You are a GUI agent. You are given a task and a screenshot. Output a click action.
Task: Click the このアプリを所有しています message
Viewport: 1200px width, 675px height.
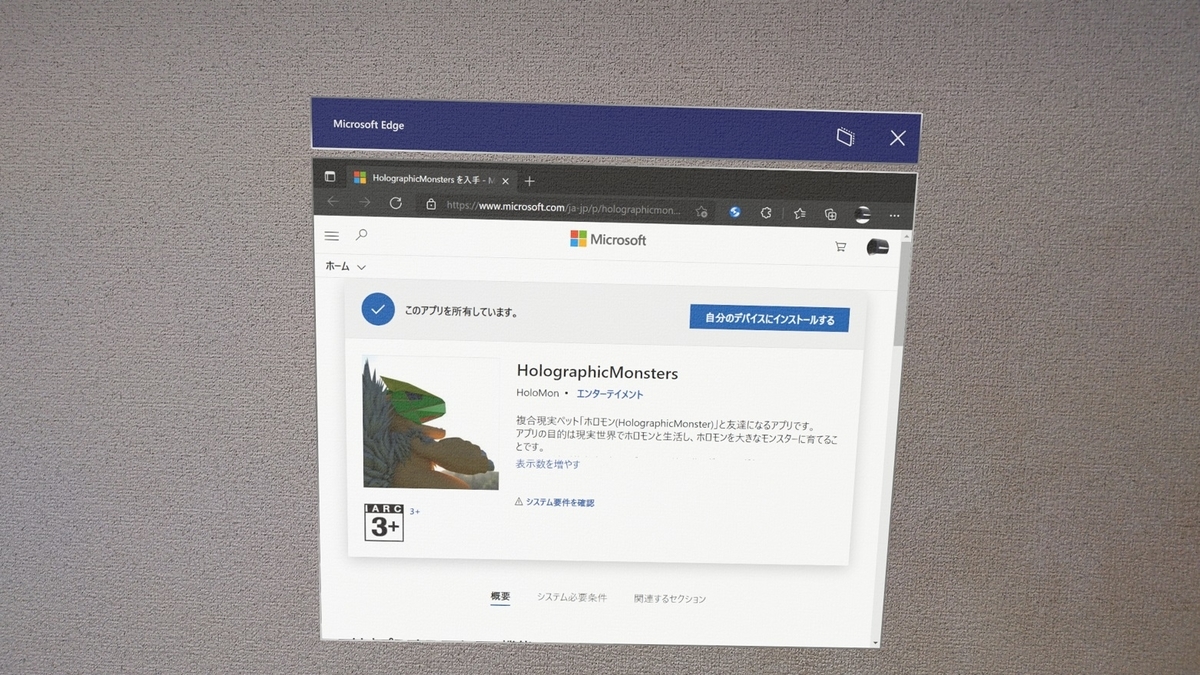[x=461, y=312]
